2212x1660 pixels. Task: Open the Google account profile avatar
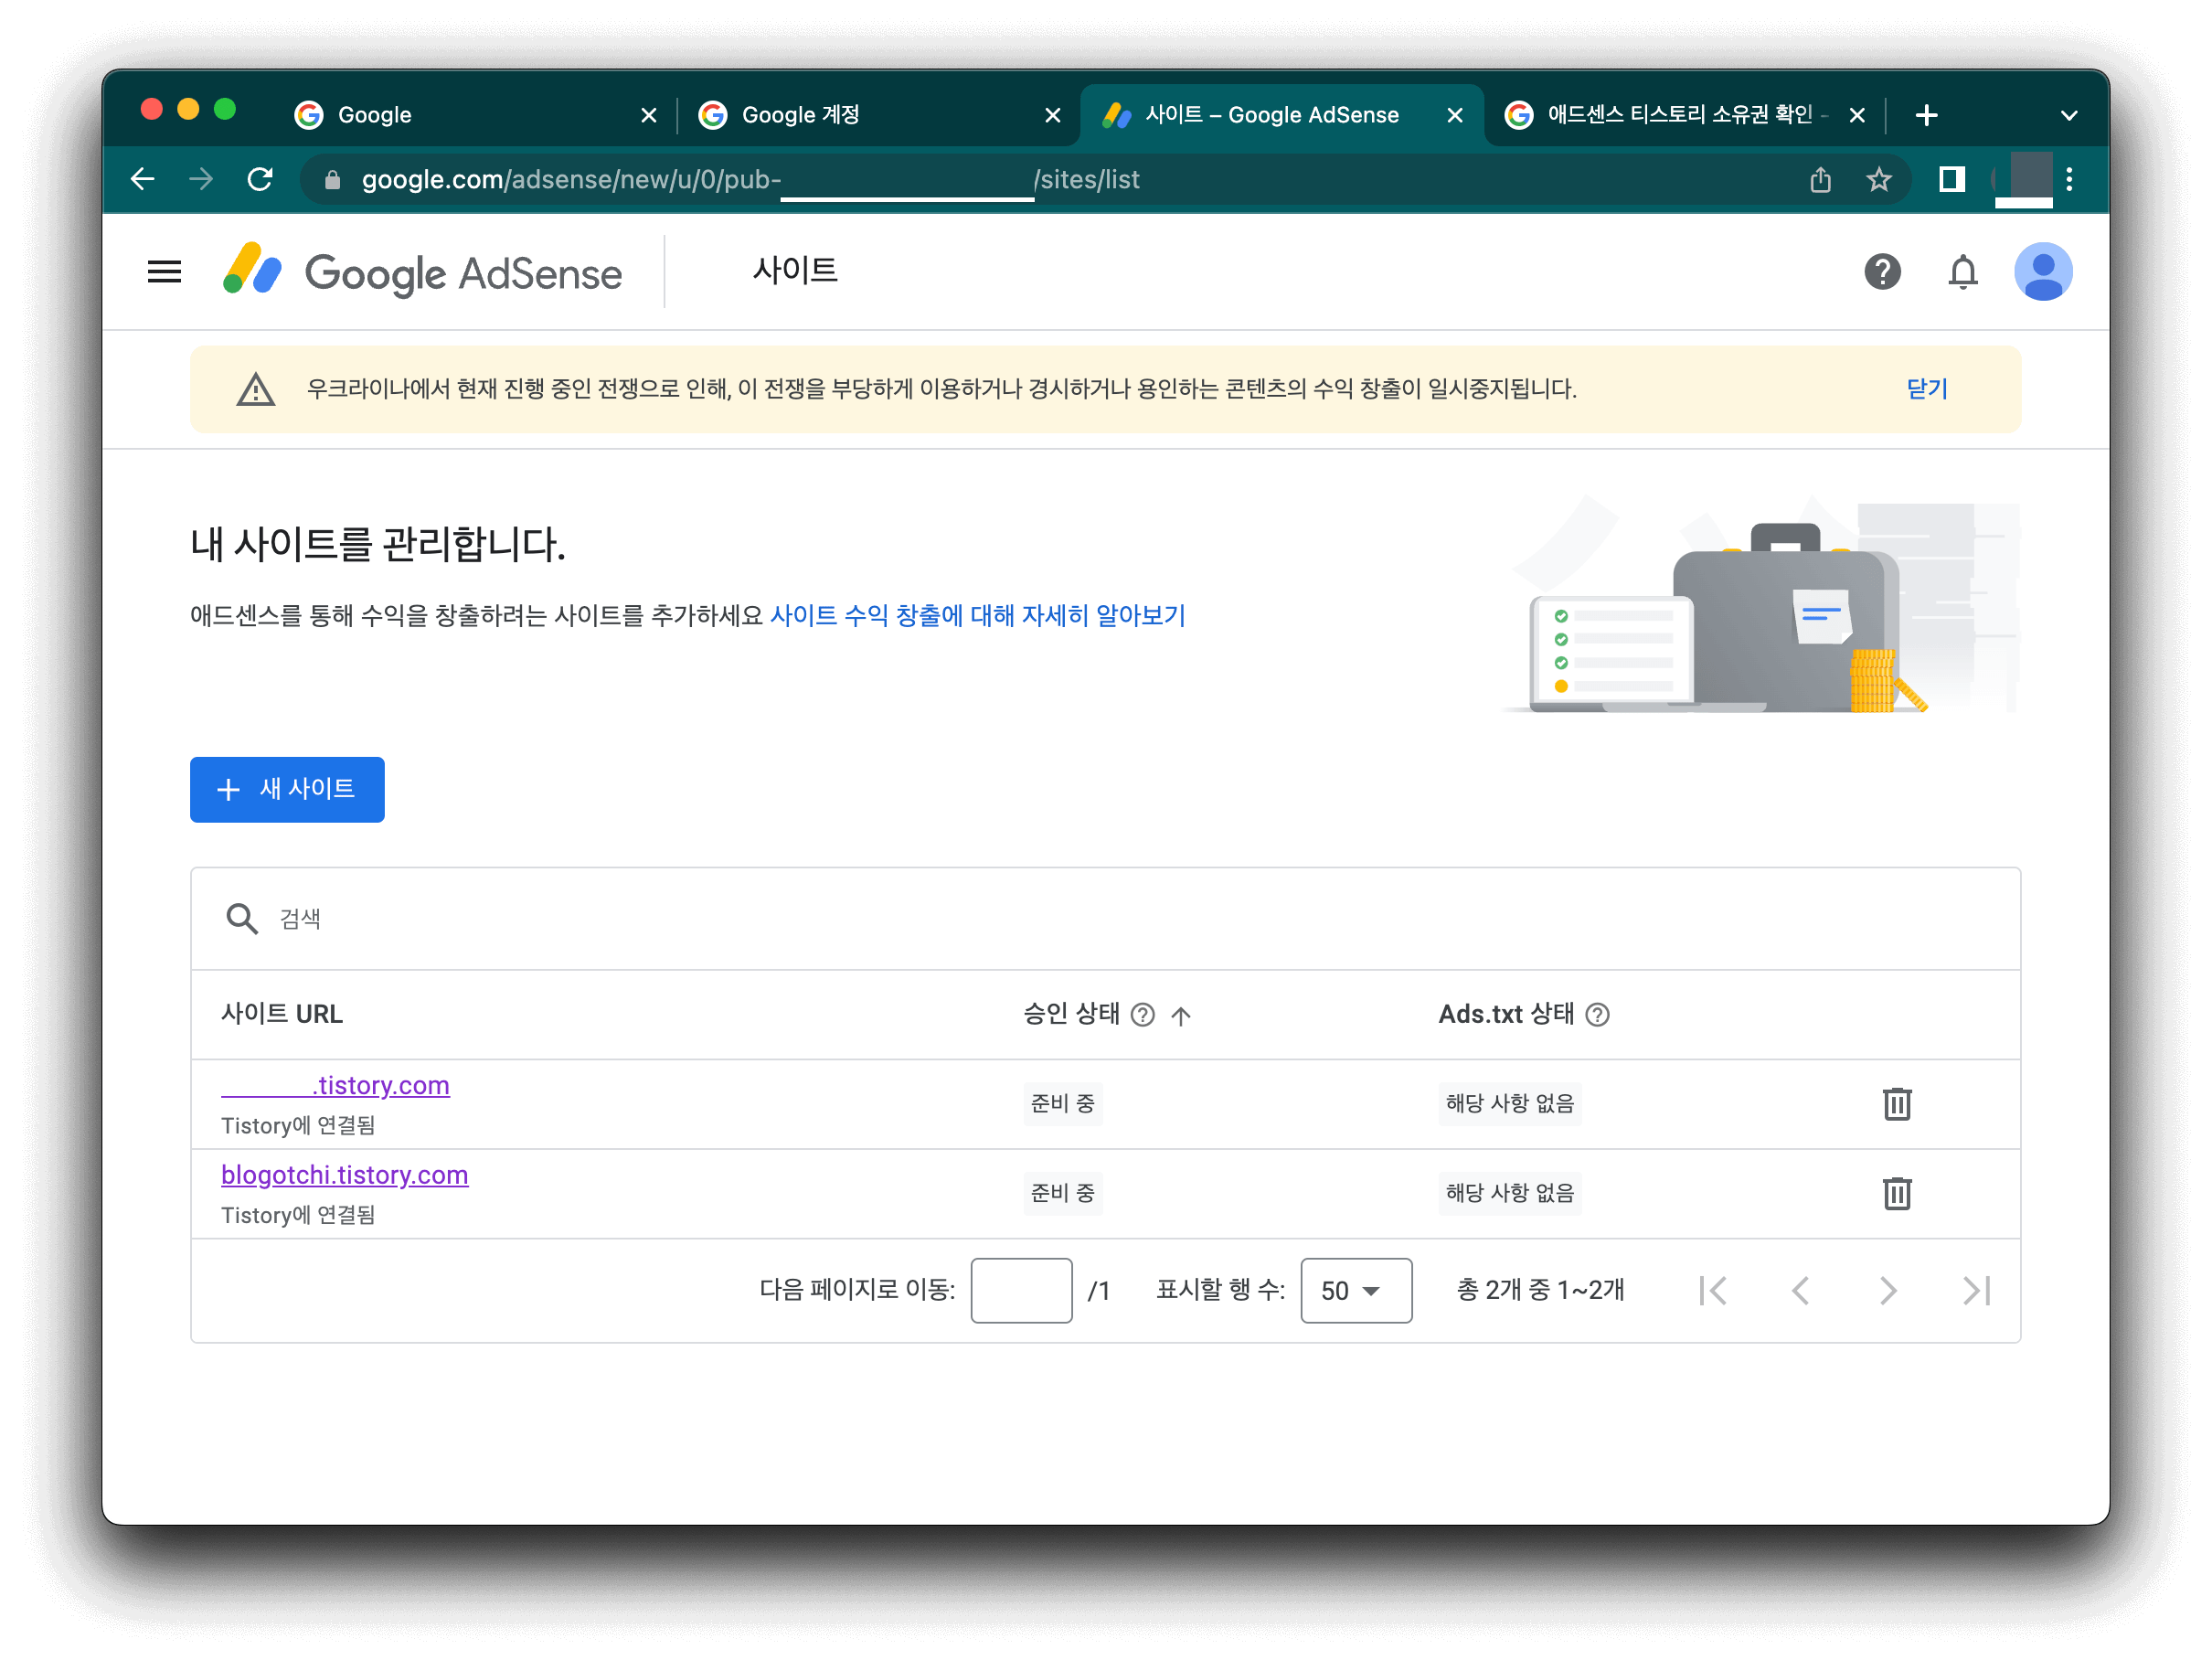tap(2044, 271)
